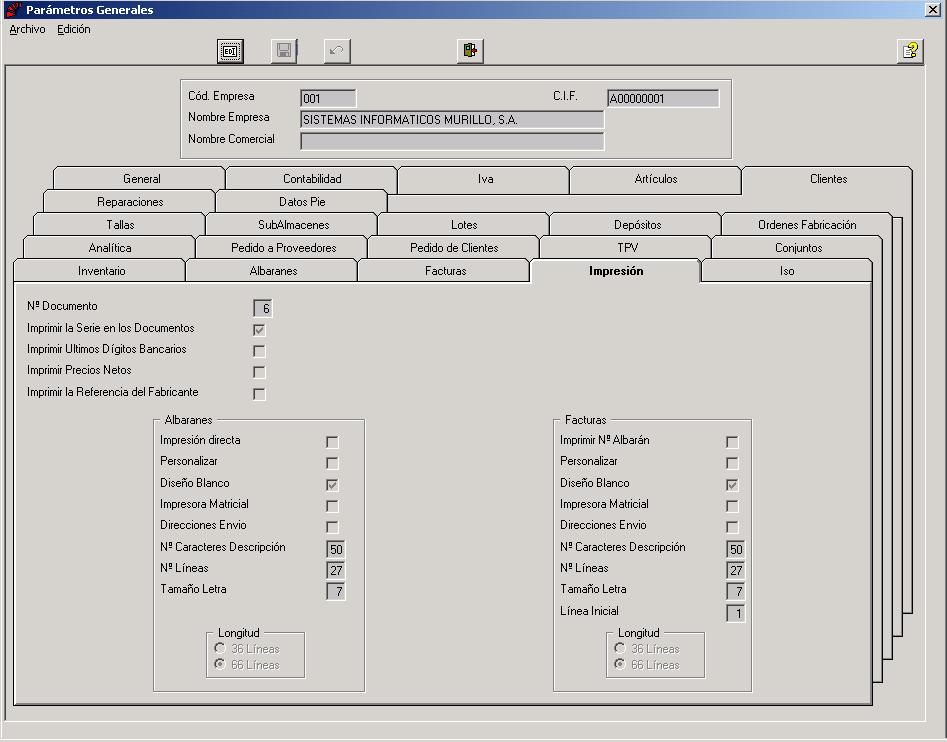
Task: Click the undo arrow toolbar icon
Action: pyautogui.click(x=337, y=51)
